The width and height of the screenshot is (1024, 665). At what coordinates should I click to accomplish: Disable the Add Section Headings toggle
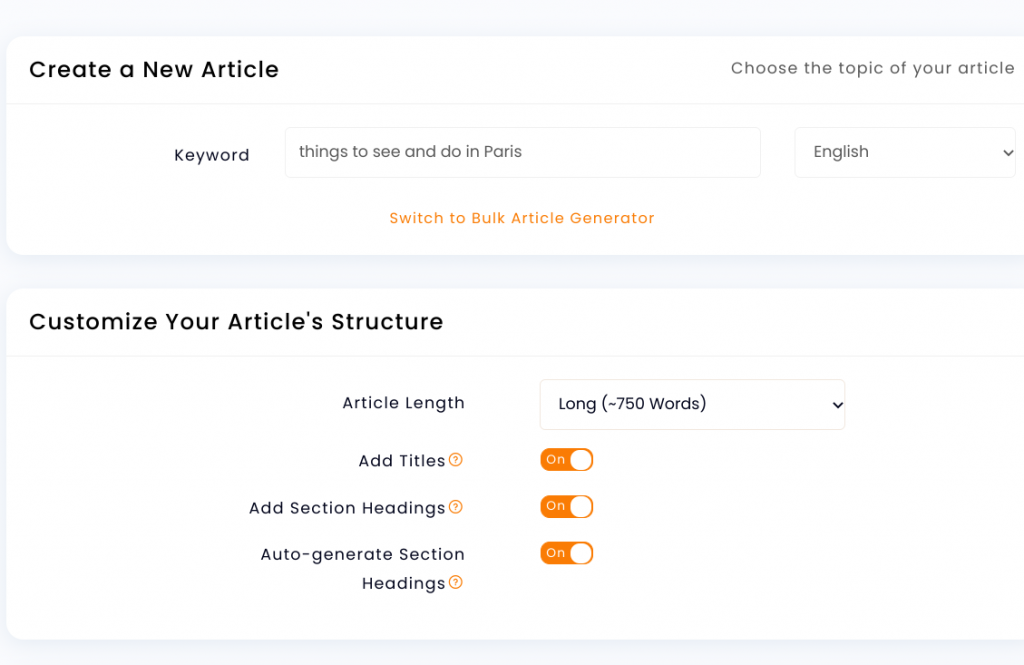pos(566,506)
